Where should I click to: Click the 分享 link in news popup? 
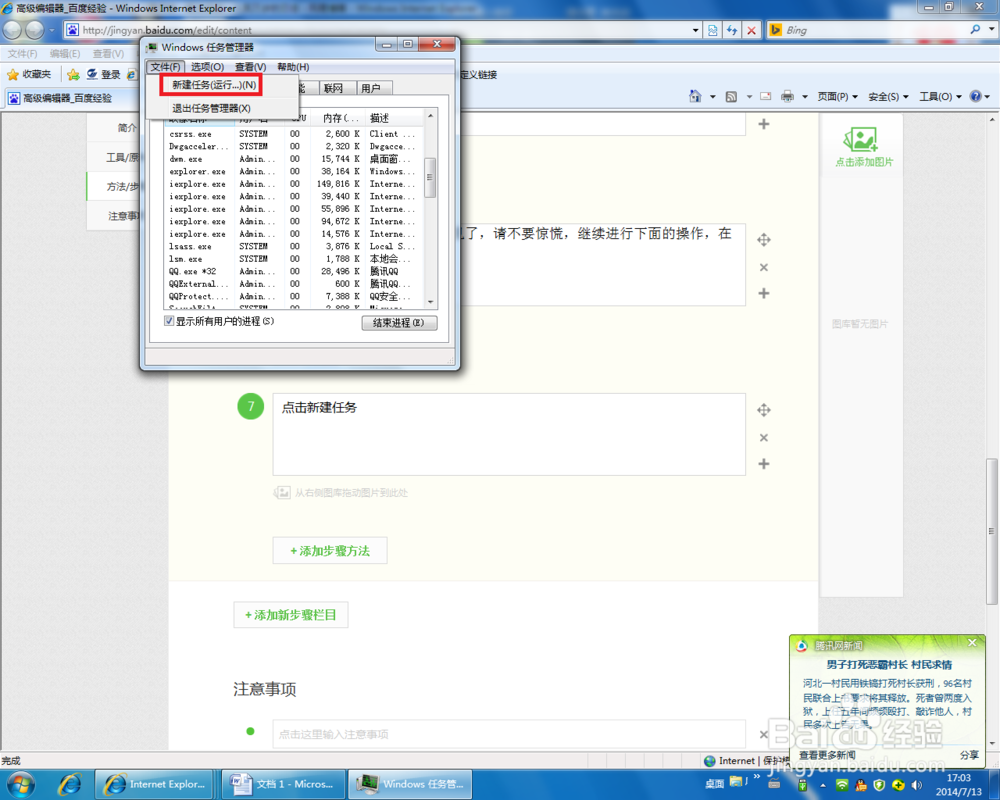(x=969, y=755)
